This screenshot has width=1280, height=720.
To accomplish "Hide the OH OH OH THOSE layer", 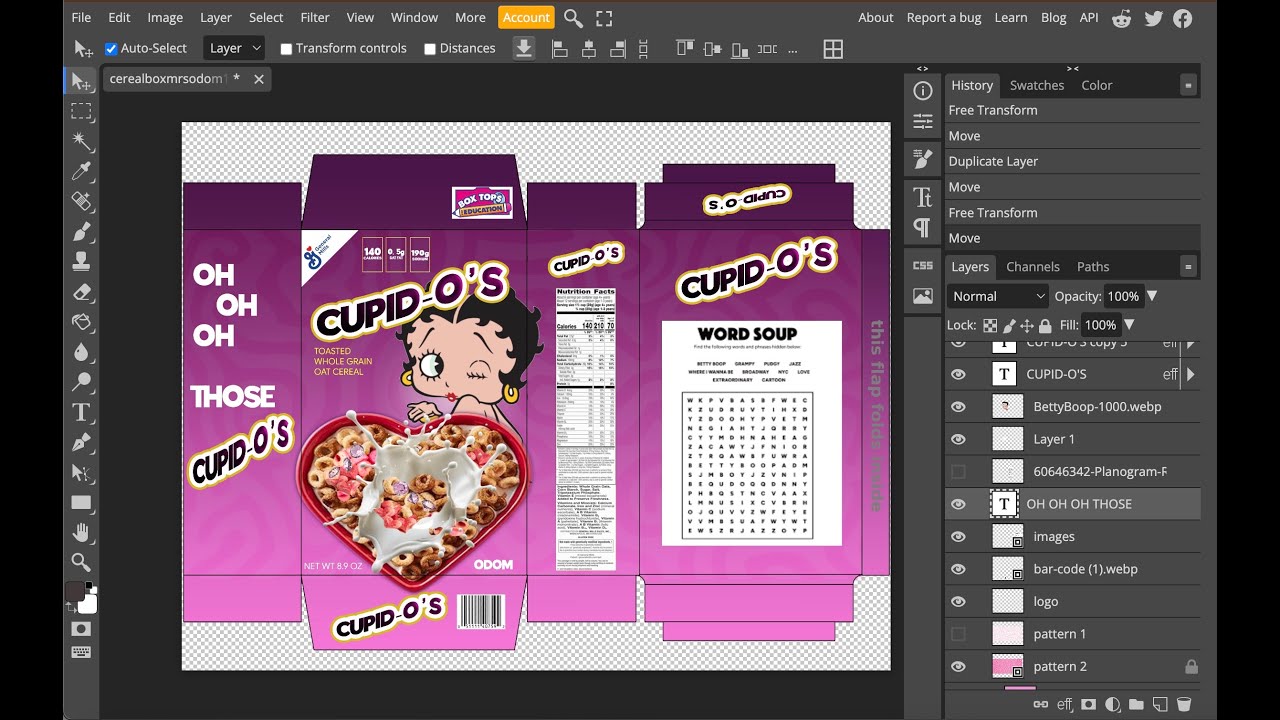I will (x=958, y=504).
